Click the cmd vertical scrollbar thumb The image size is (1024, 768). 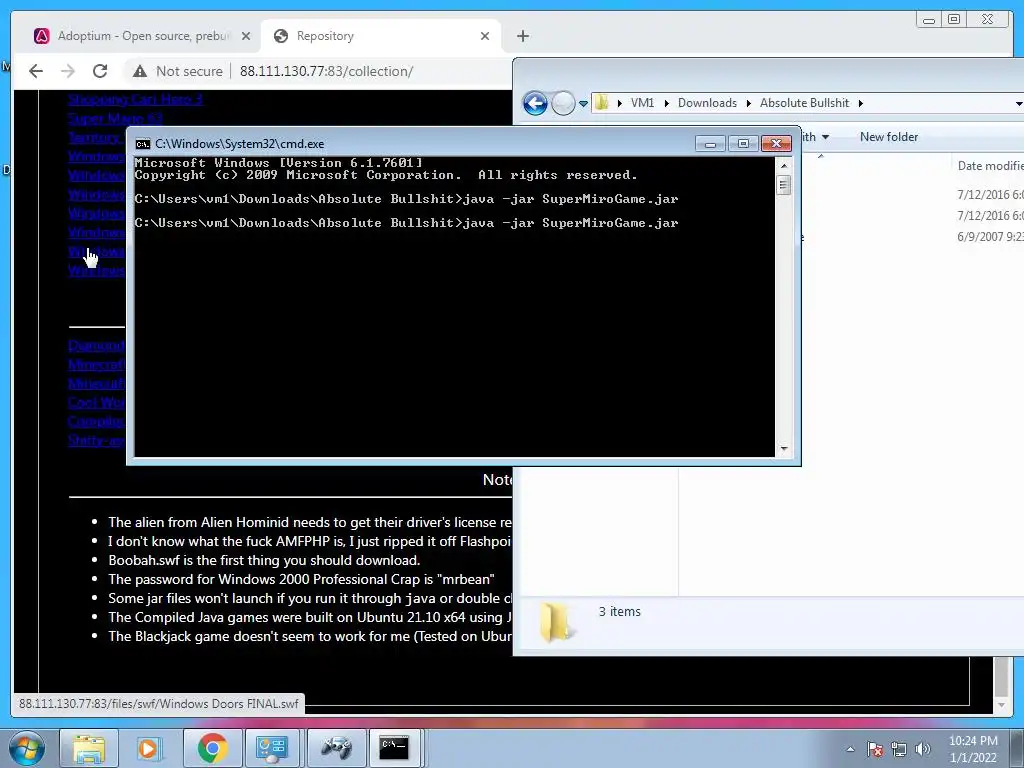[784, 185]
